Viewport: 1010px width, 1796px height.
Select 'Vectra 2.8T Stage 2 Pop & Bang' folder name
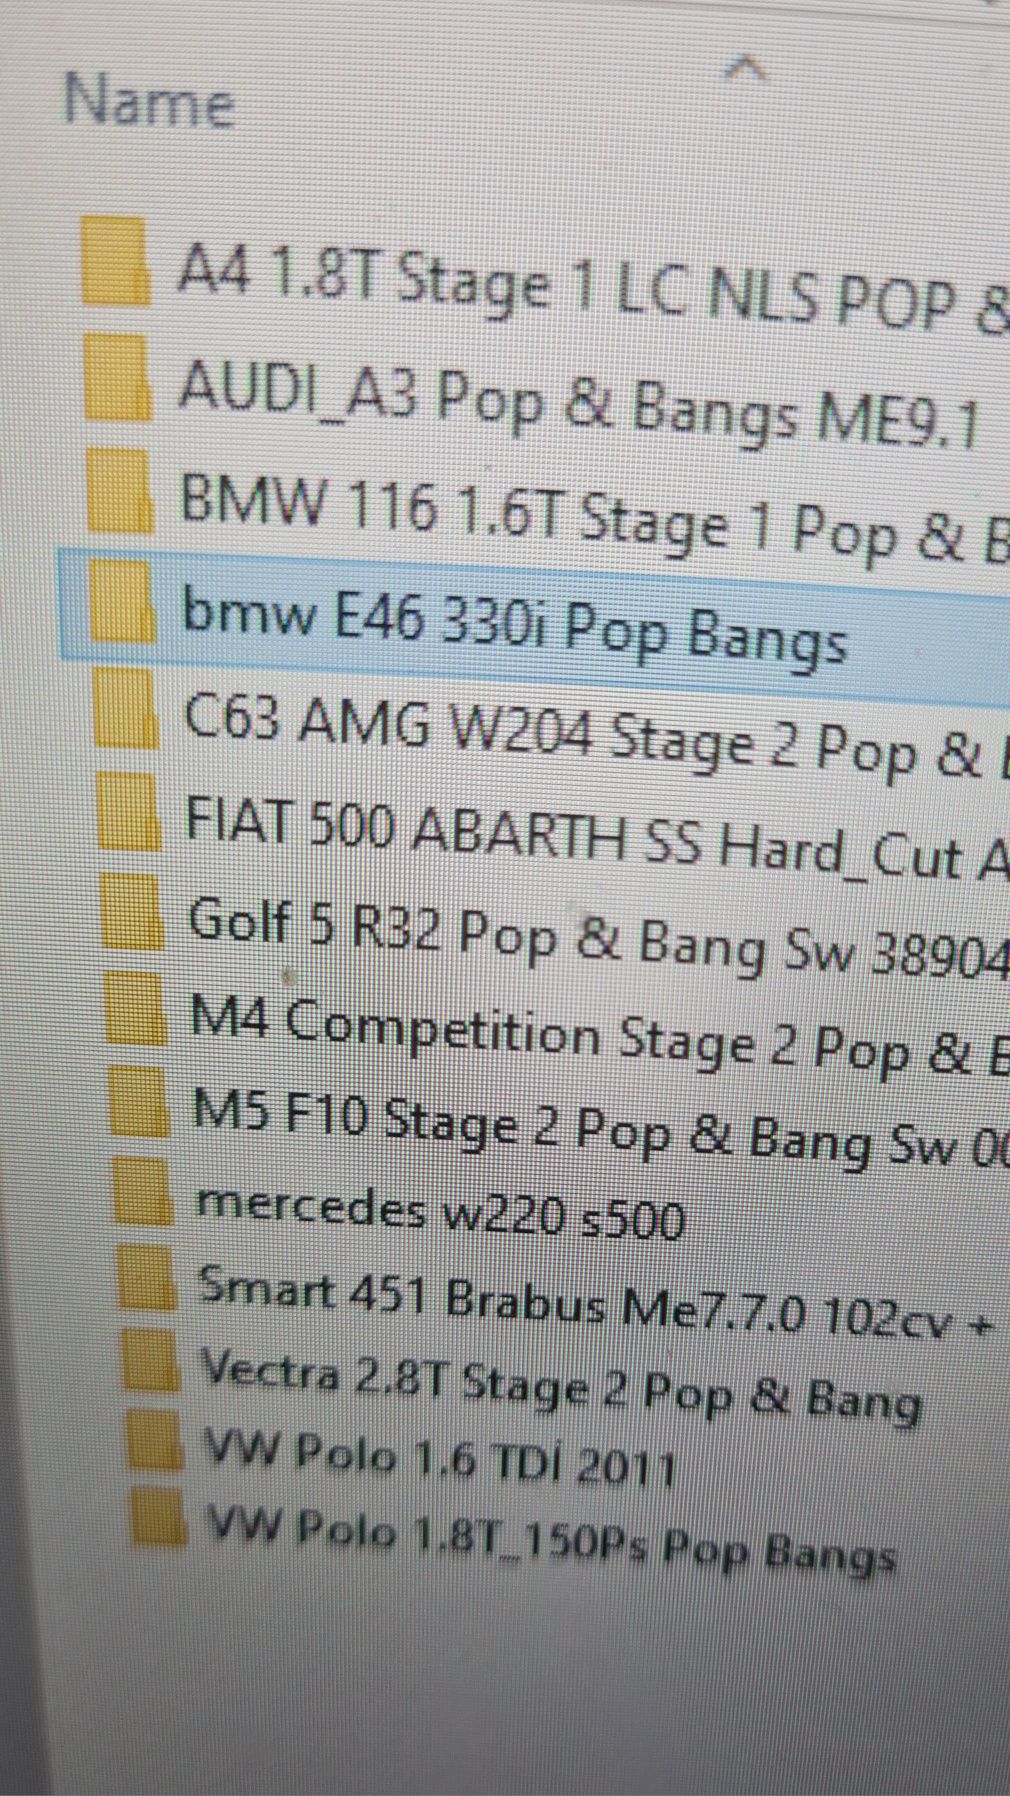click(x=560, y=1388)
